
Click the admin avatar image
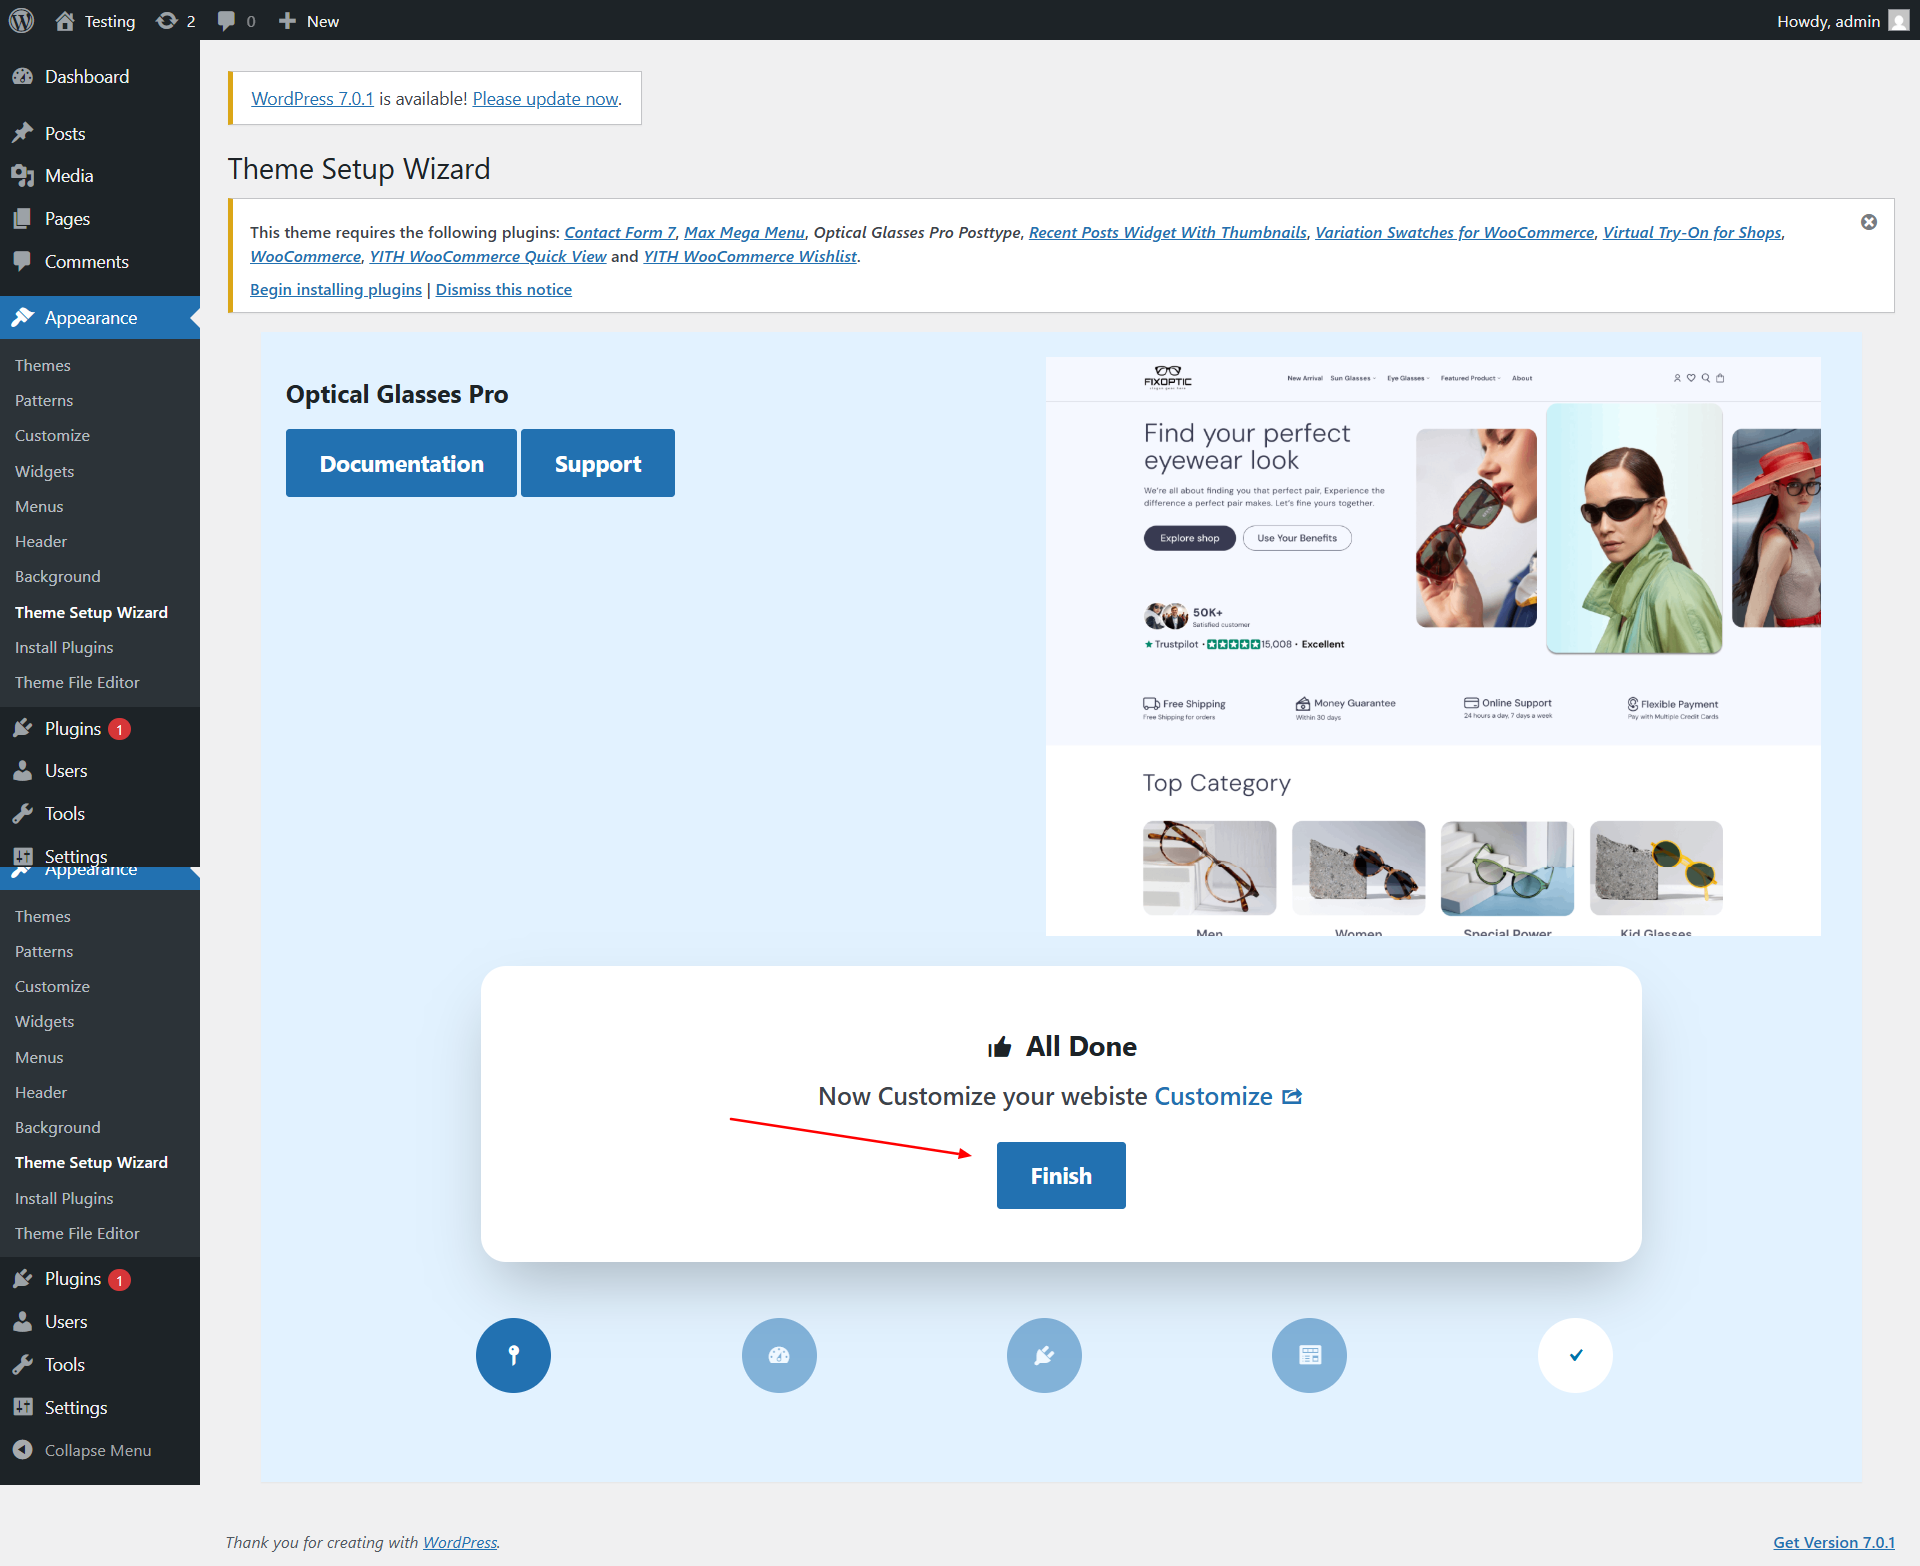(1898, 21)
